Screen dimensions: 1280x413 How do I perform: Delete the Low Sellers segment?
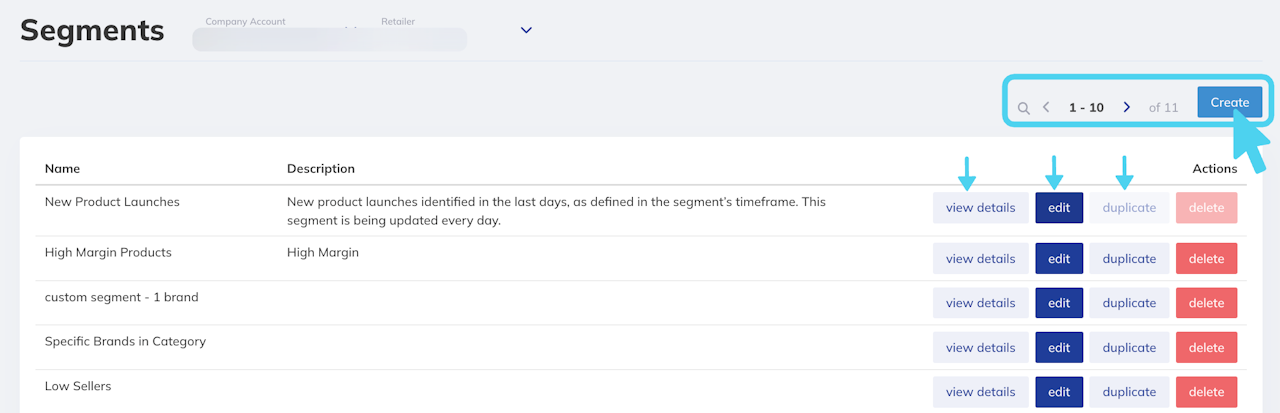click(1206, 392)
